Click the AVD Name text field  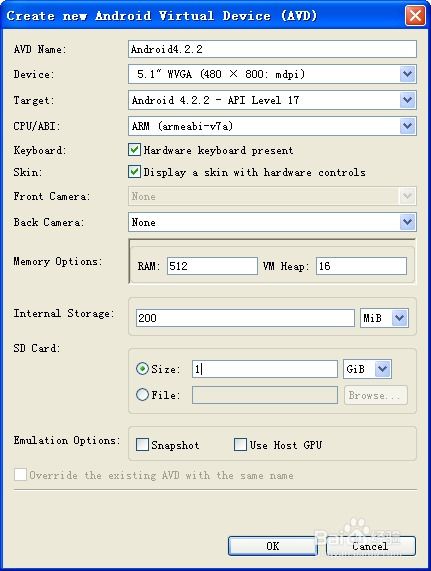272,49
